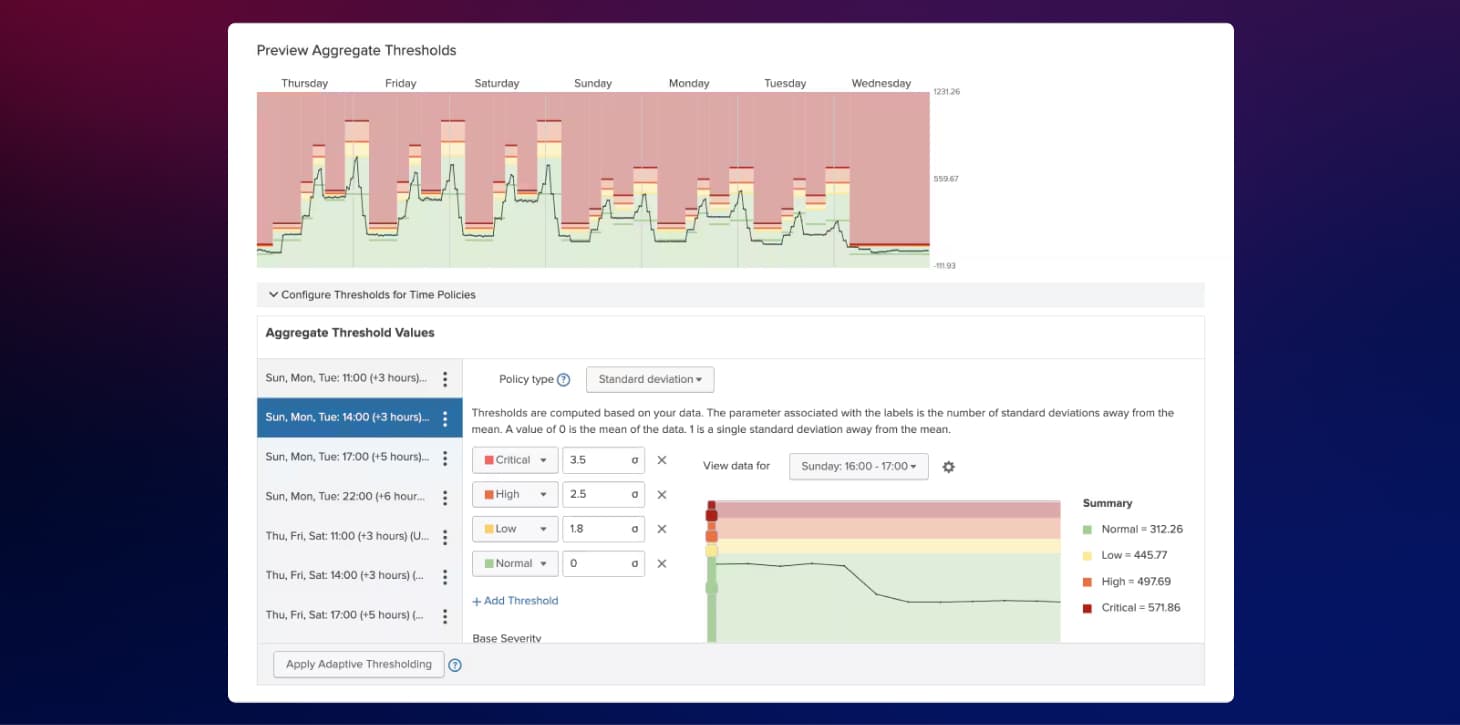Remove the Critical threshold with its X icon
Image resolution: width=1460 pixels, height=725 pixels.
(x=662, y=459)
